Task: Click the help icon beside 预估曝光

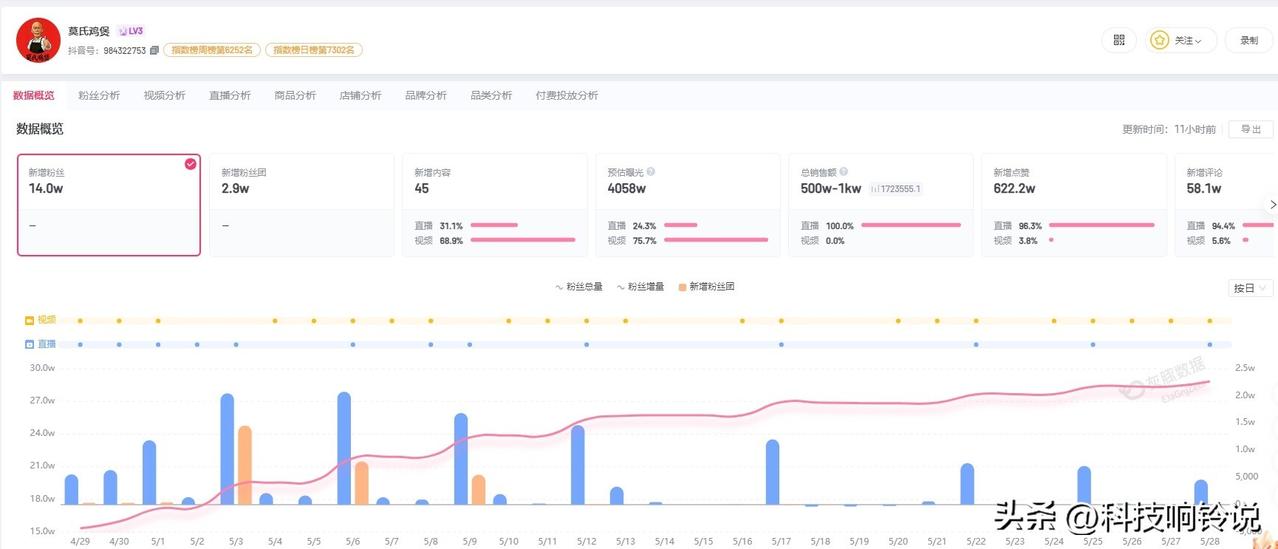Action: point(651,172)
